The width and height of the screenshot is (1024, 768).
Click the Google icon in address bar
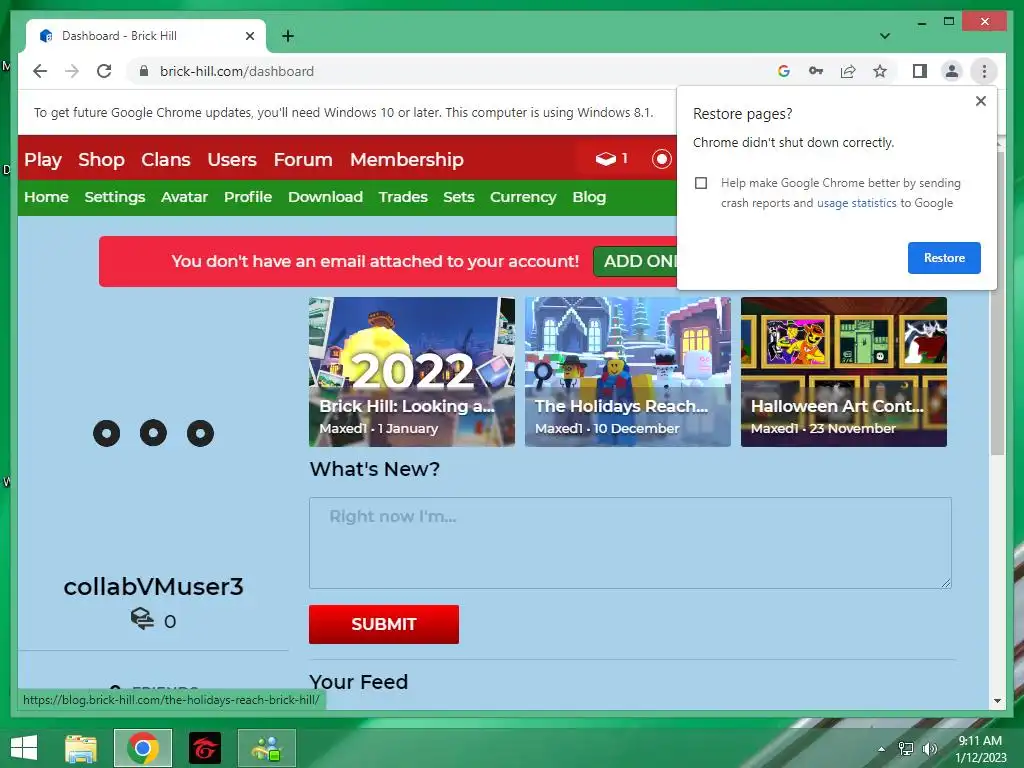[784, 71]
